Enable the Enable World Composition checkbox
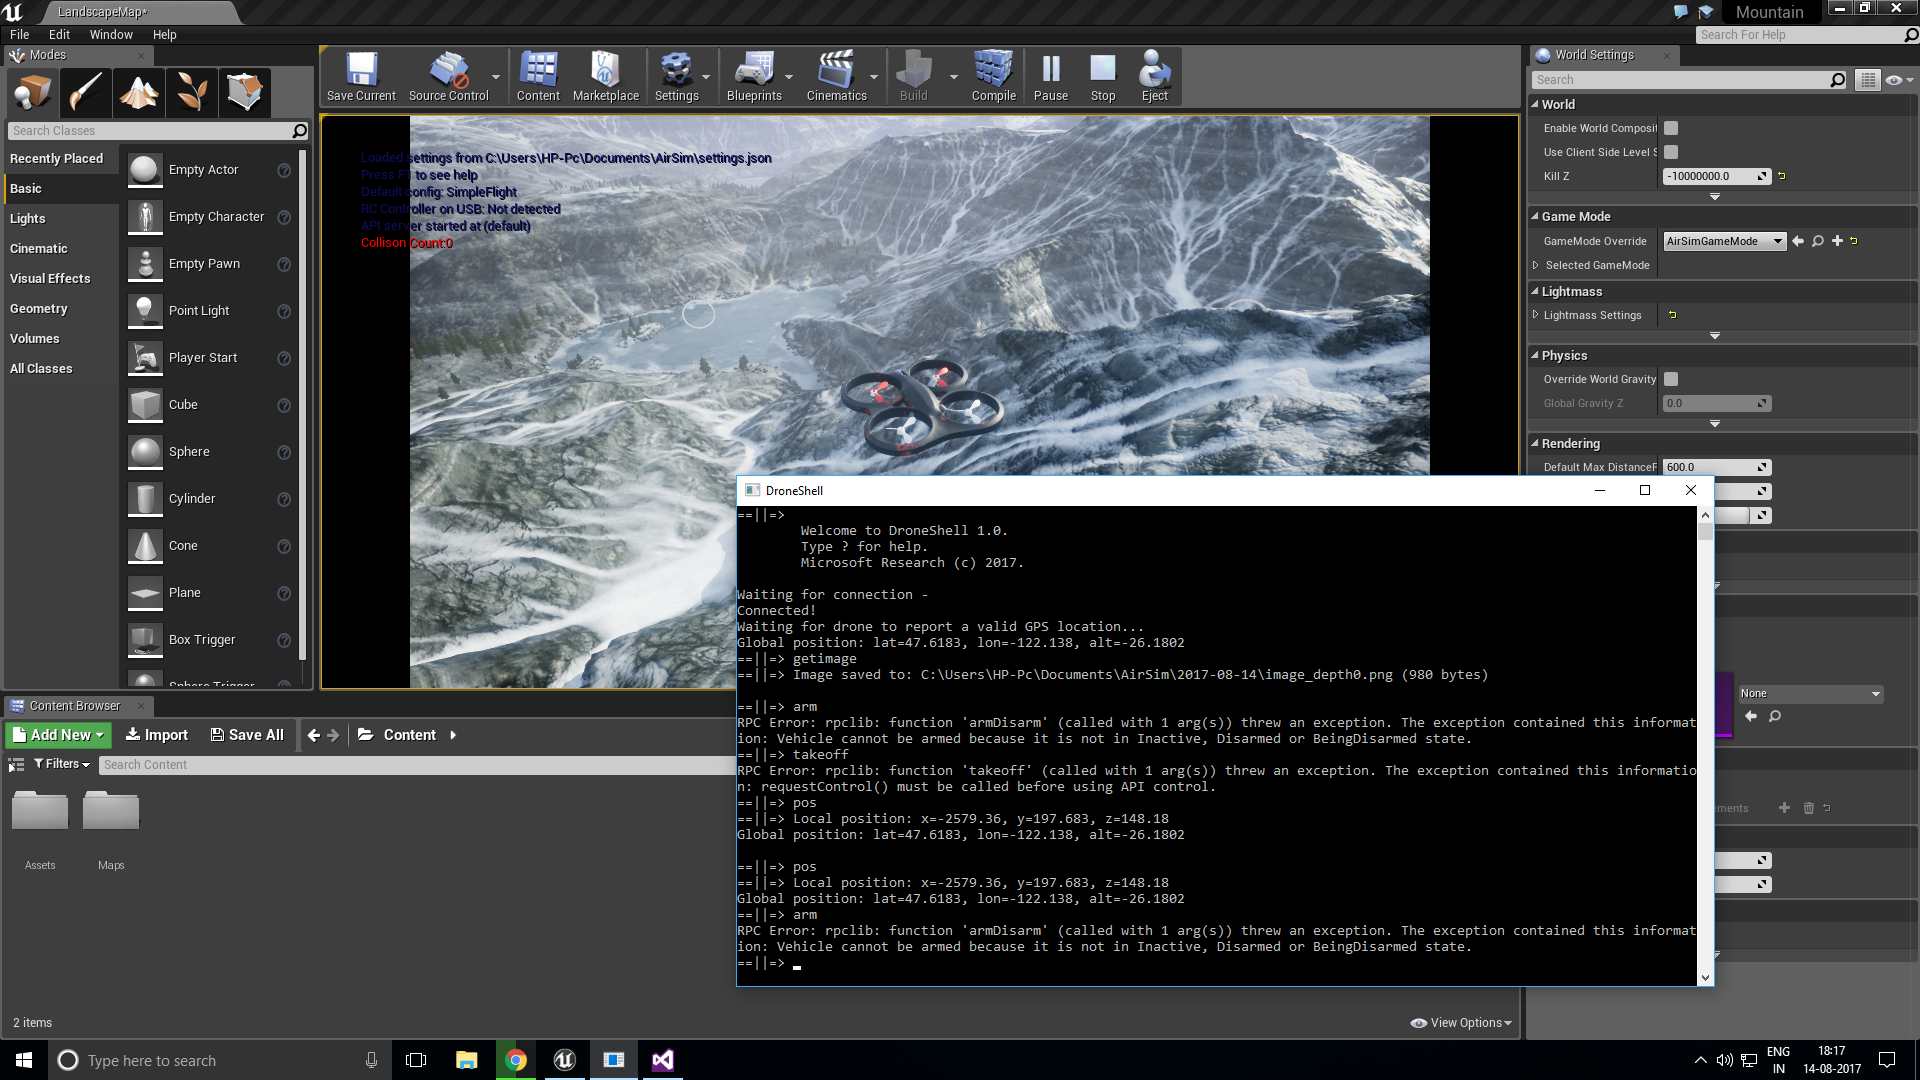1920x1080 pixels. pos(1671,128)
